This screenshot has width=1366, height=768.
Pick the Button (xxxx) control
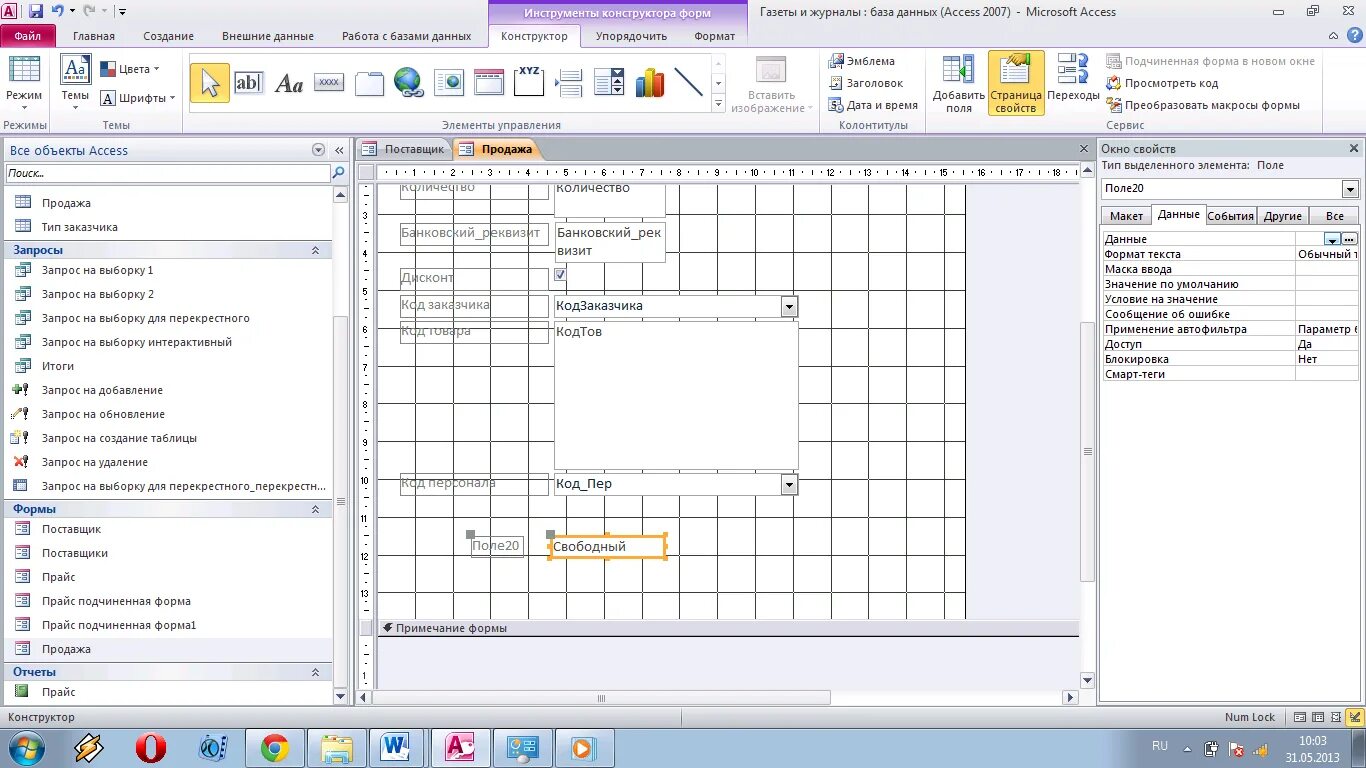tap(329, 83)
